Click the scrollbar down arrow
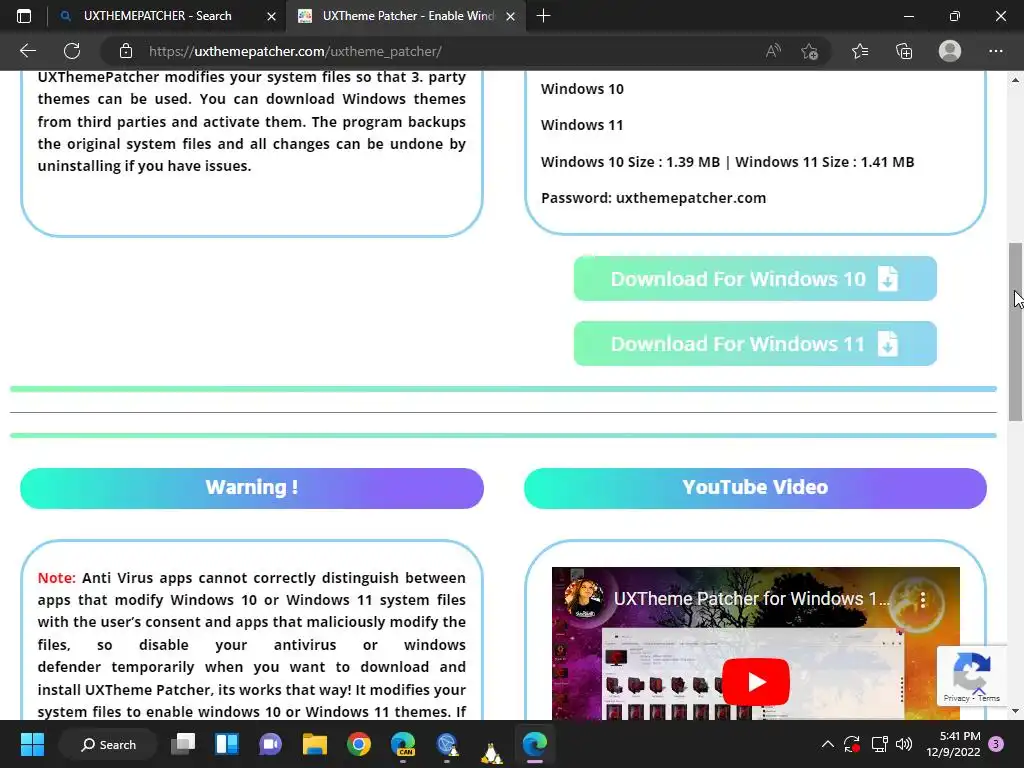 click(1015, 711)
